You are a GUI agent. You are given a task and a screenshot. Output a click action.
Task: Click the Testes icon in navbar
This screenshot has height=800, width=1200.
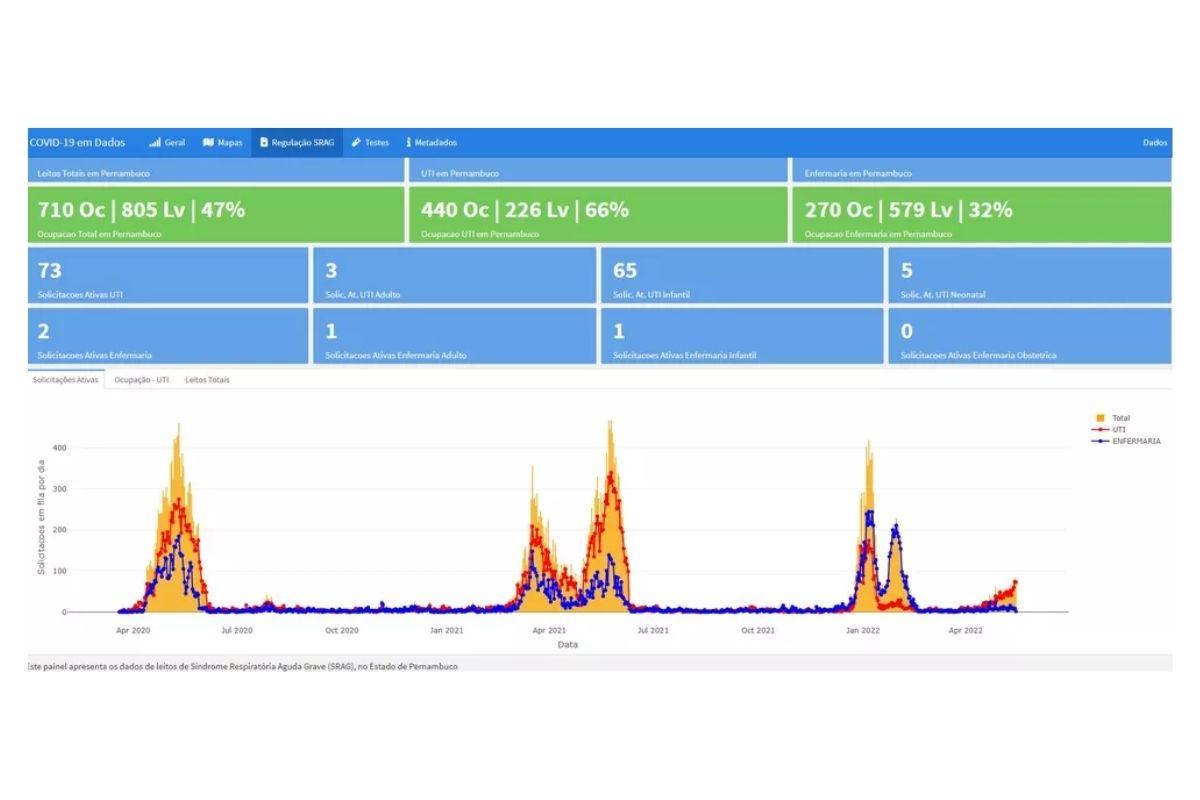coord(356,143)
